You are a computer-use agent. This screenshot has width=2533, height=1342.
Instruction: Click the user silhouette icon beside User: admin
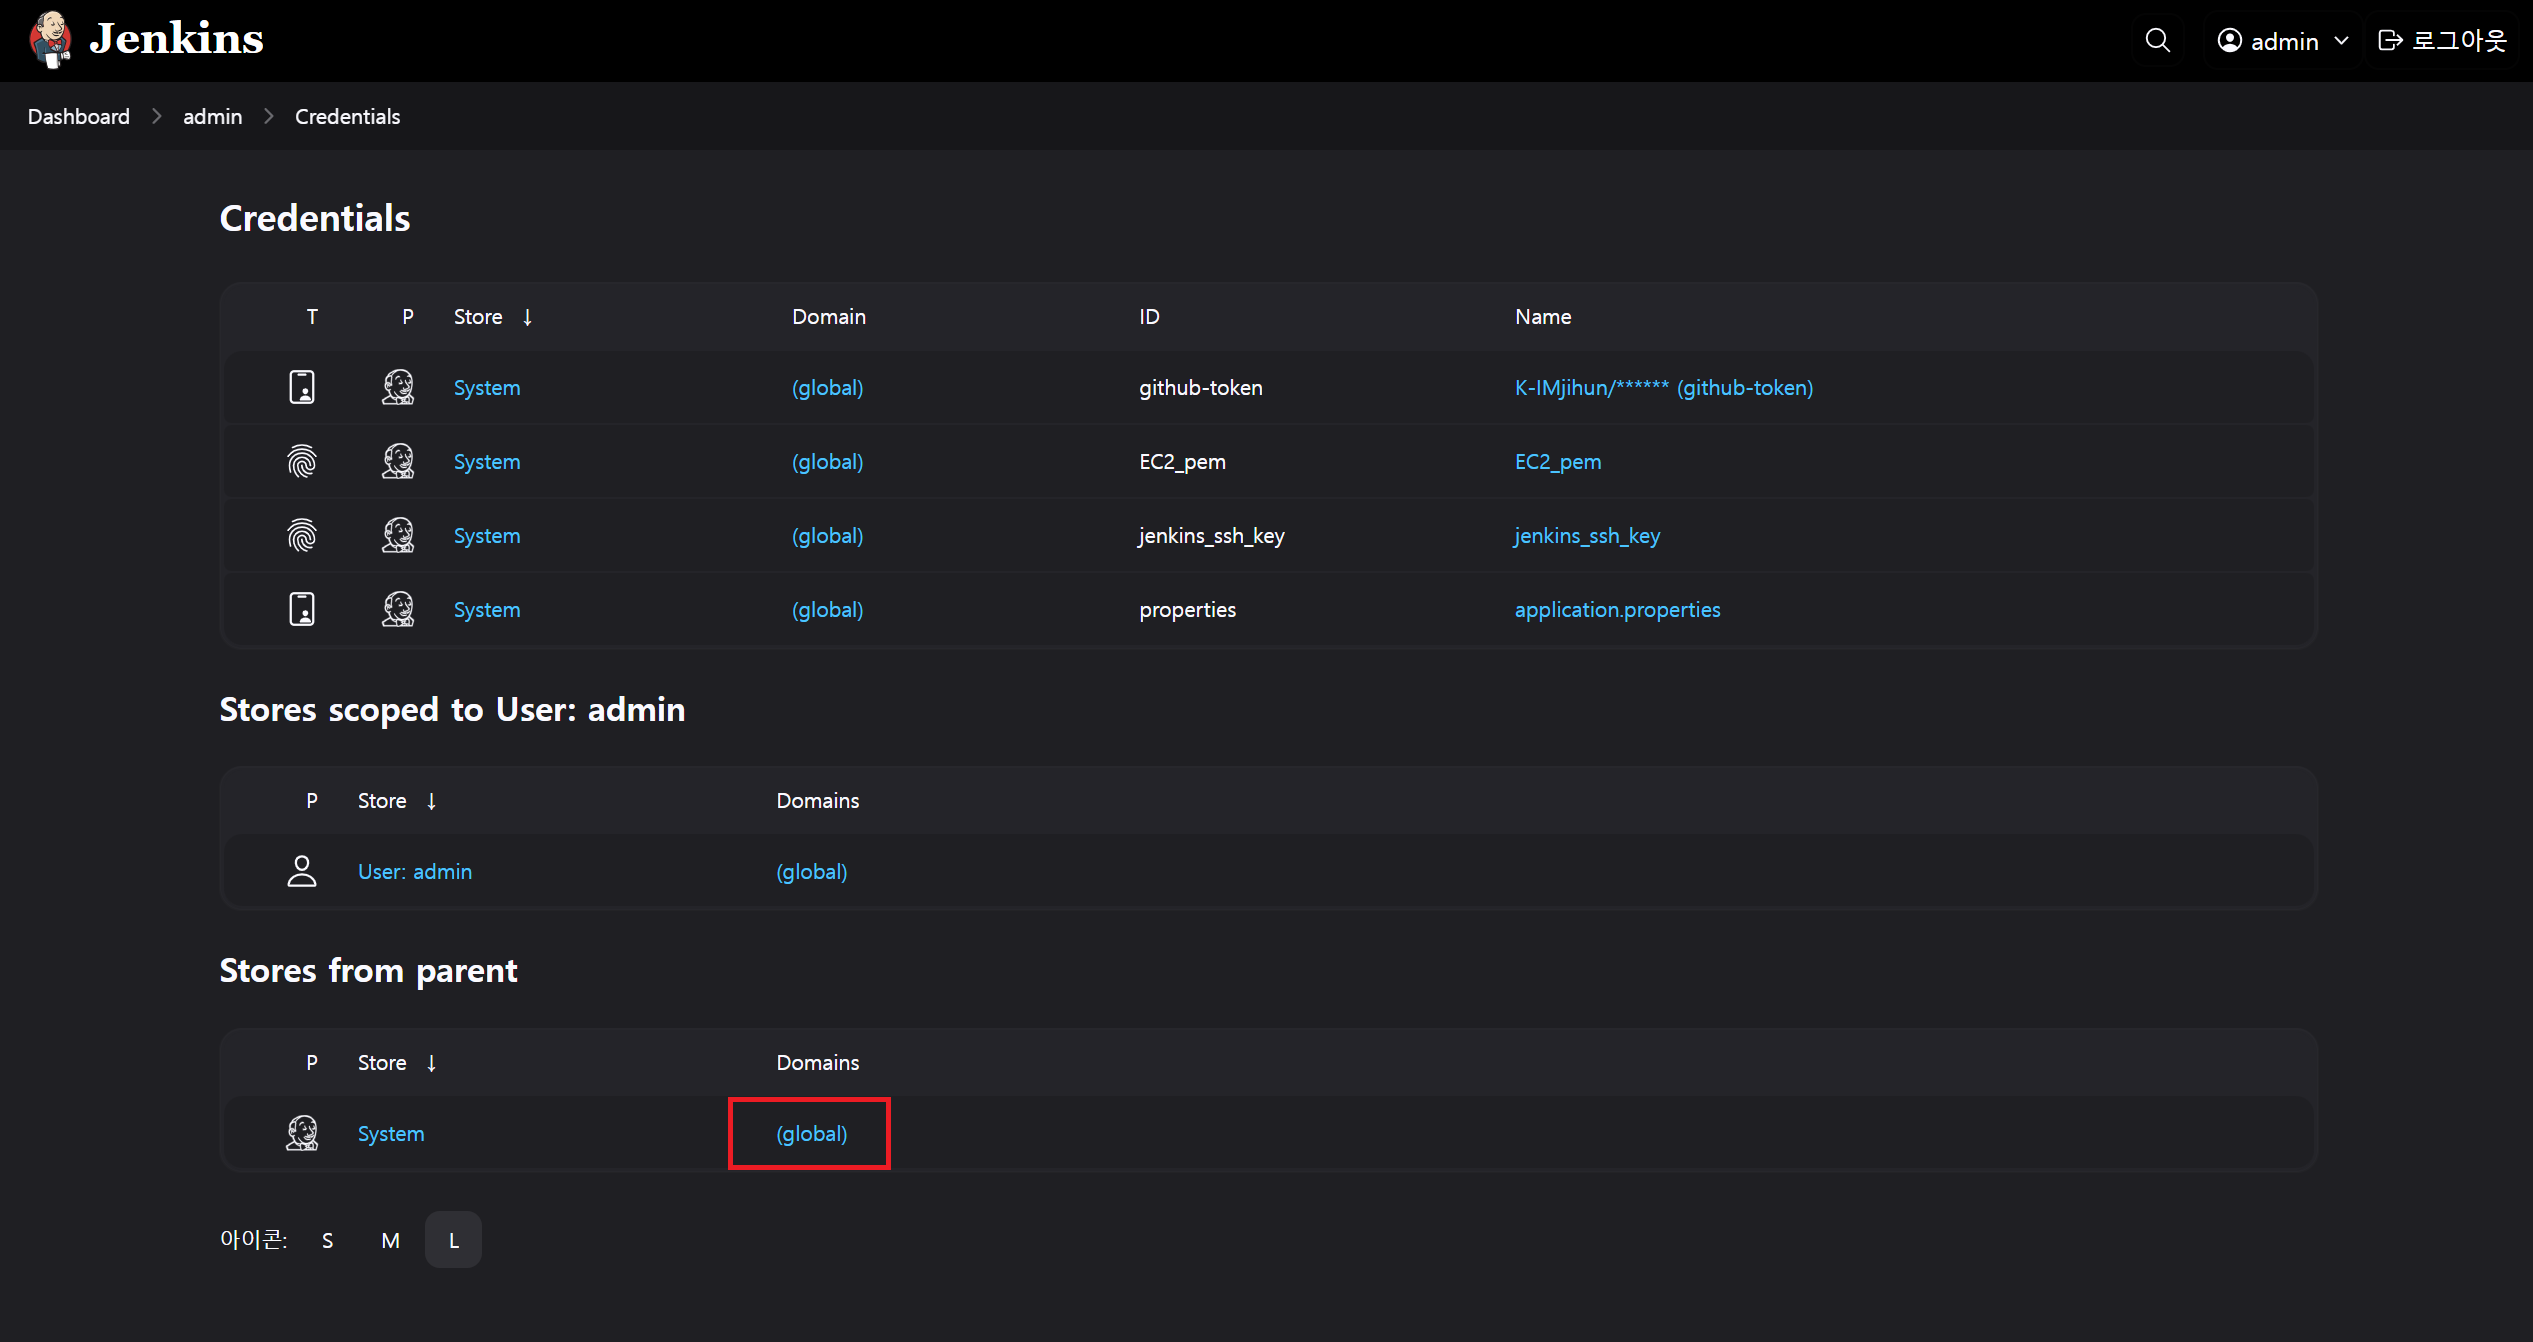pos(302,871)
